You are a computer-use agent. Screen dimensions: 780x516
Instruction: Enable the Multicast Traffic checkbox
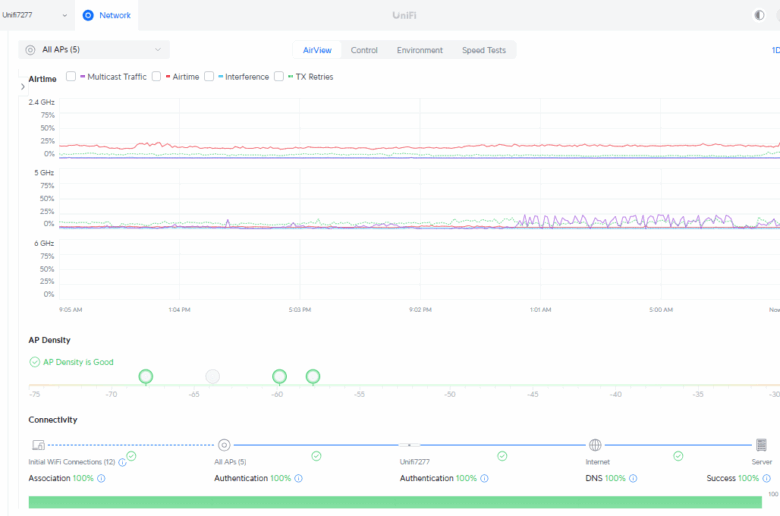[x=71, y=76]
